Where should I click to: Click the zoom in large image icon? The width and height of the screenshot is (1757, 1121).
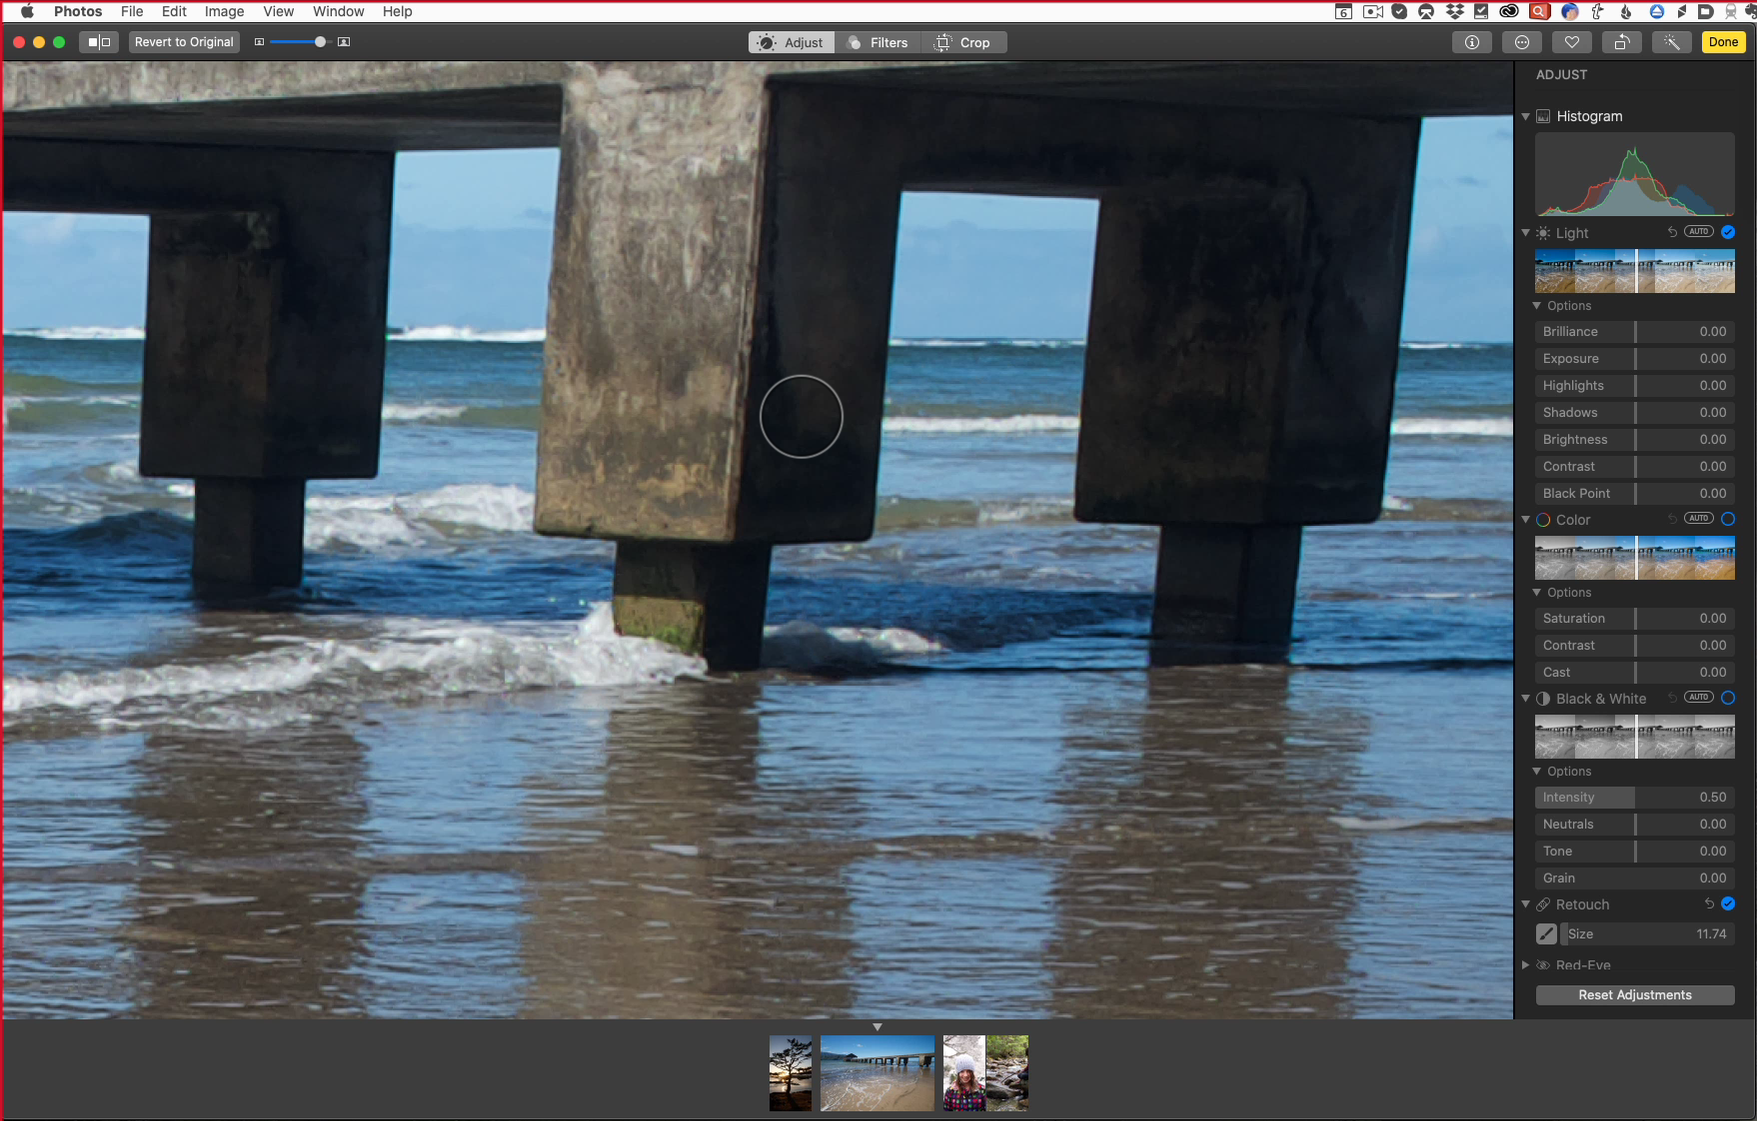coord(344,42)
